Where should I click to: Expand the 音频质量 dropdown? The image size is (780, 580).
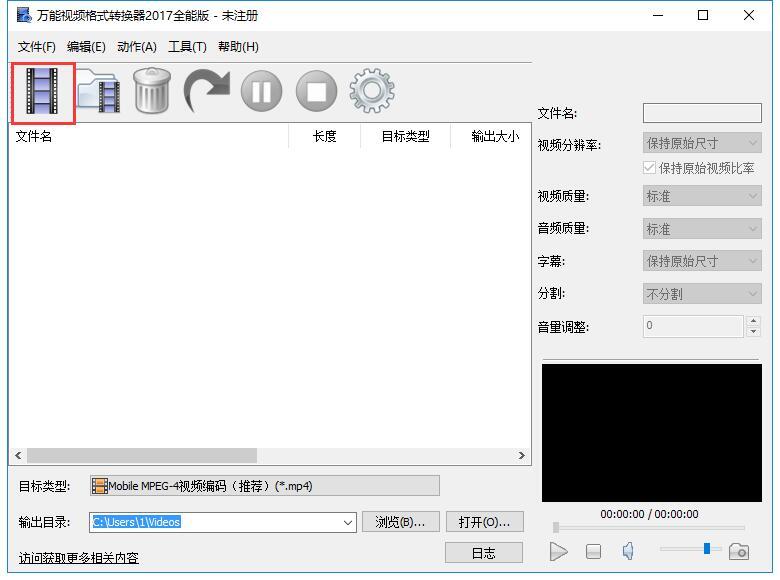click(x=702, y=229)
